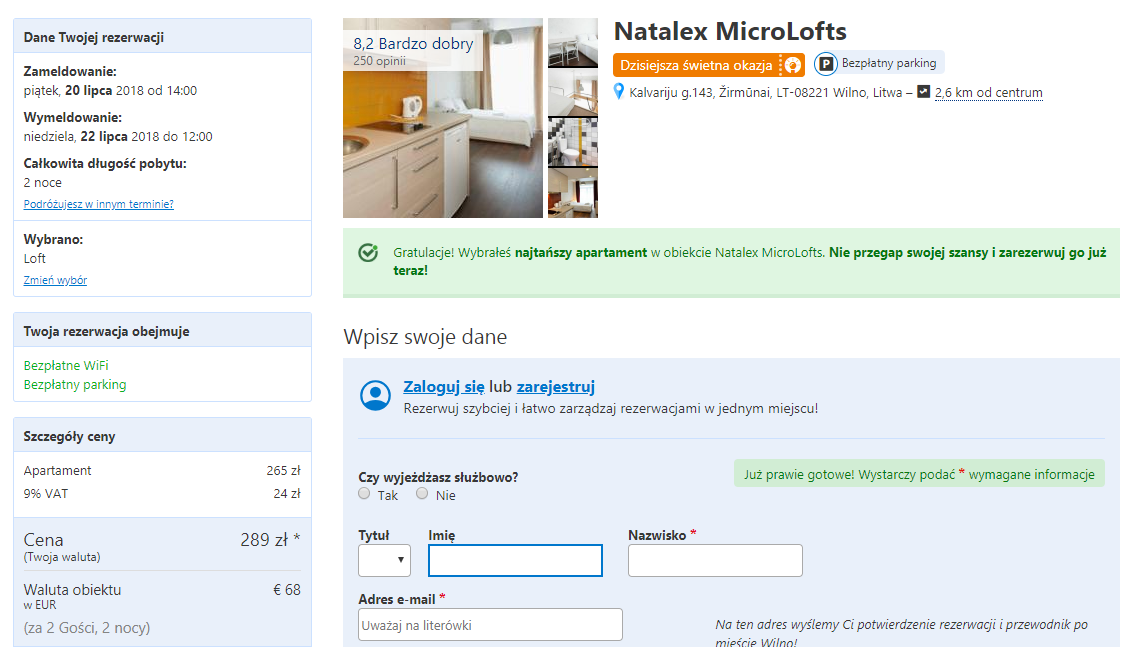Image resolution: width=1127 pixels, height=647 pixels.
Task: Open the Tytuł dropdown
Action: [385, 560]
